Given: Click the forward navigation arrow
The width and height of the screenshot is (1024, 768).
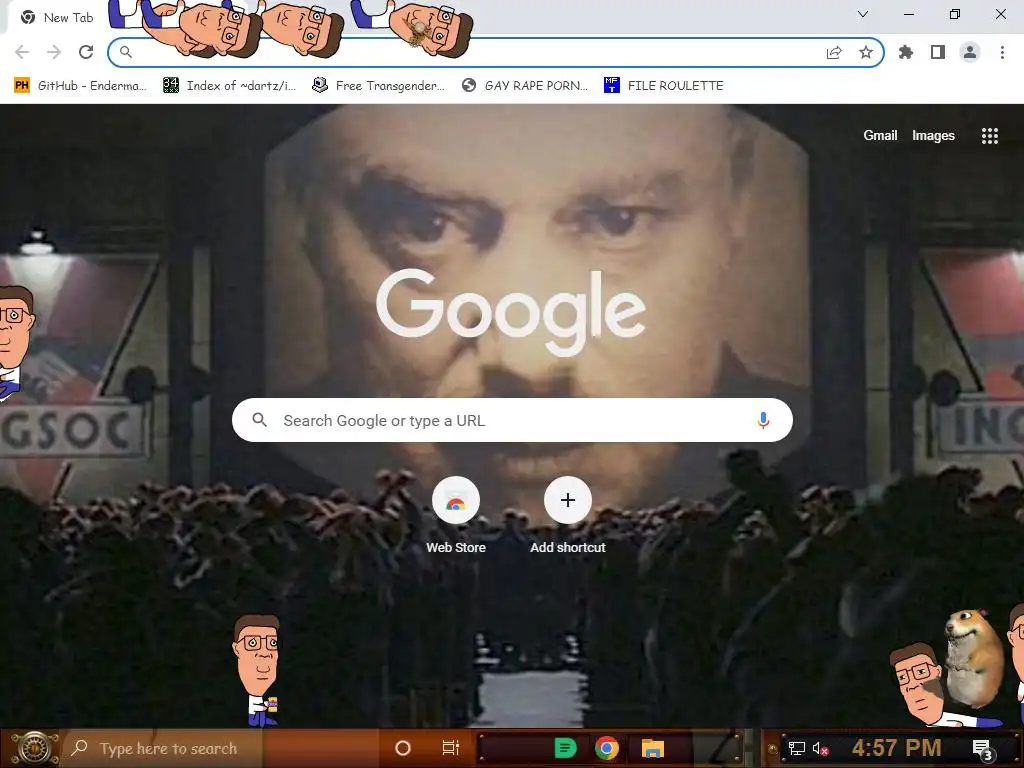Looking at the screenshot, I should click(x=54, y=52).
